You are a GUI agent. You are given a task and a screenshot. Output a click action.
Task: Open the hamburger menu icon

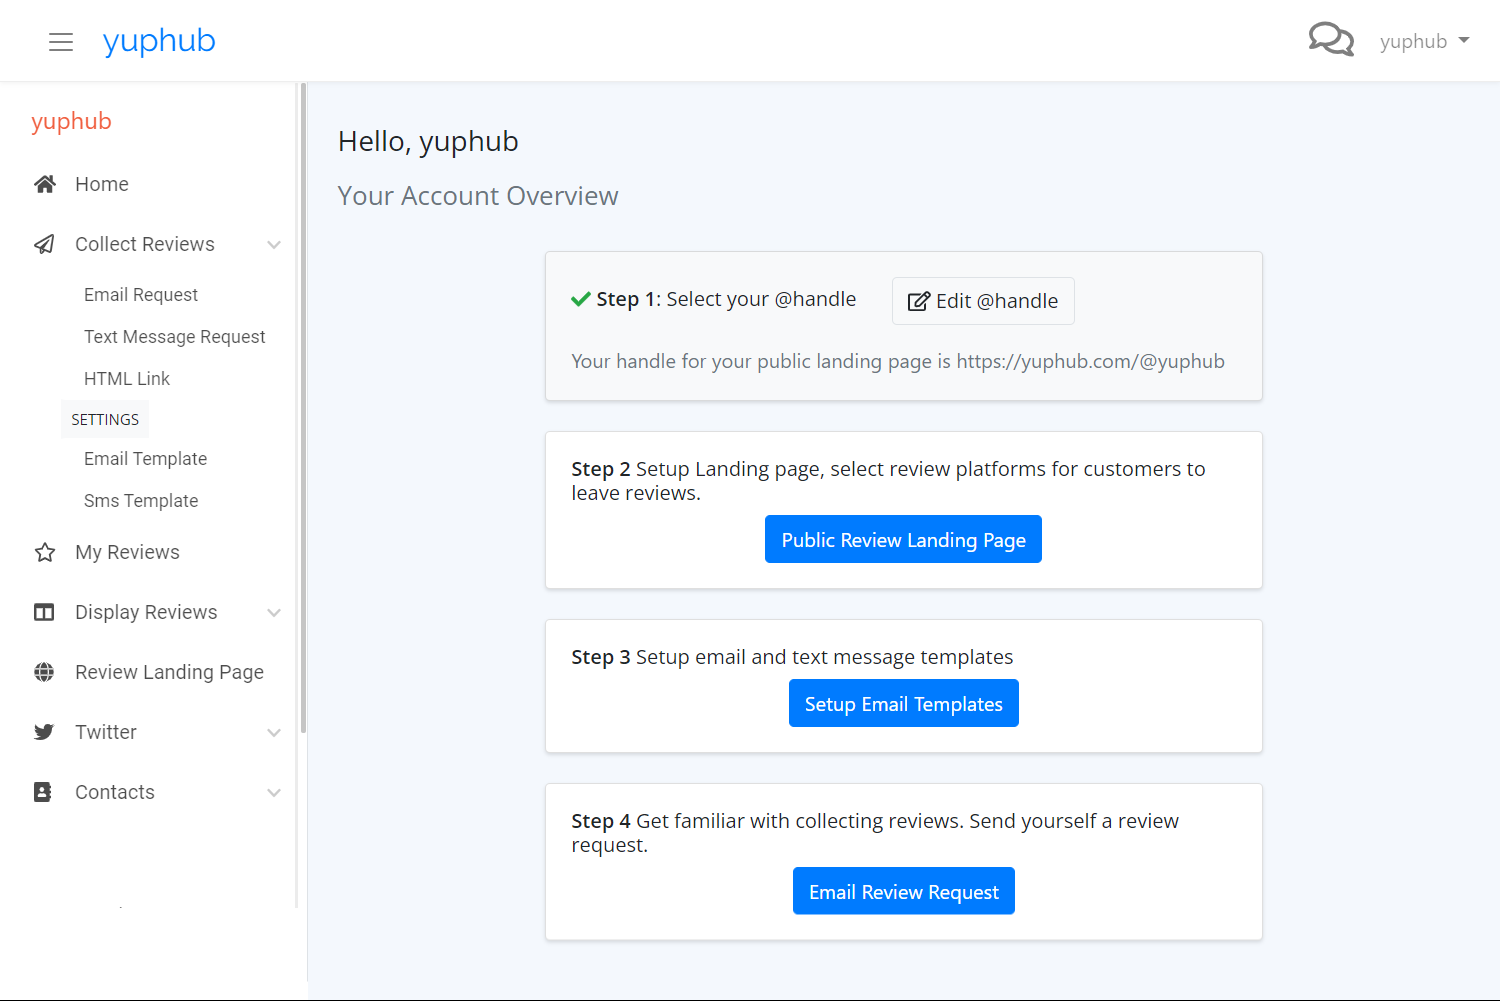(x=61, y=42)
